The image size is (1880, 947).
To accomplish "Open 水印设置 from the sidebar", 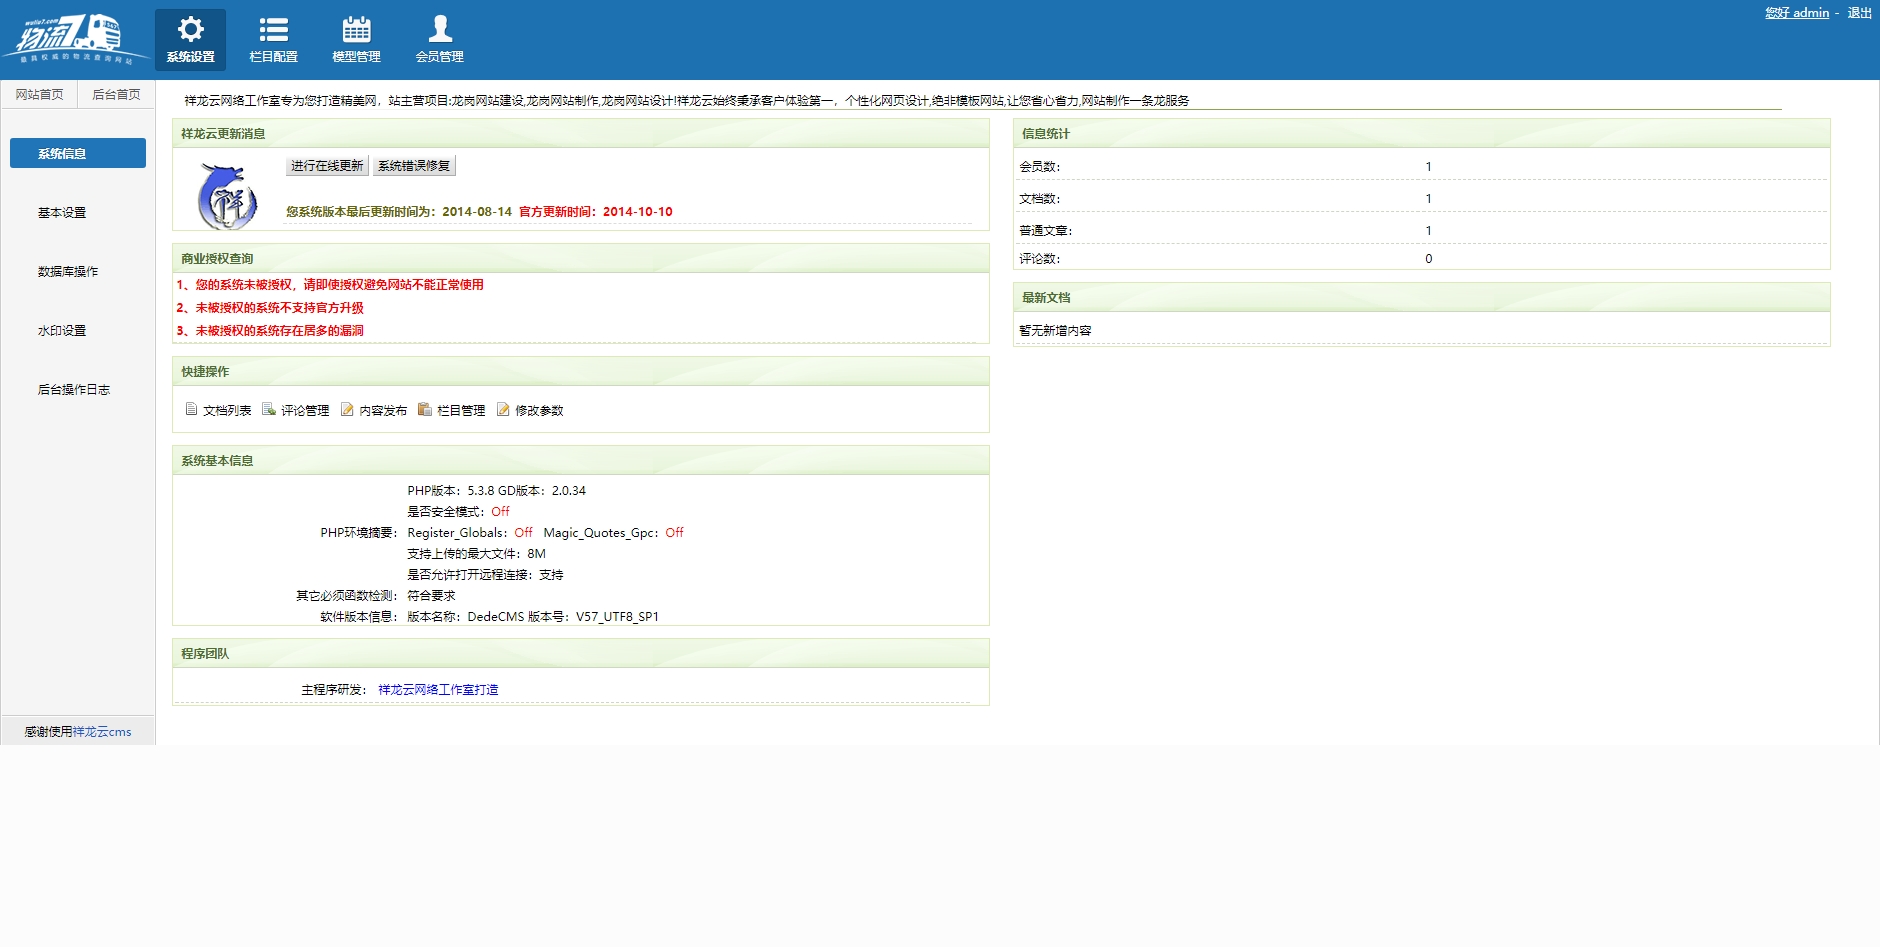I will pos(62,330).
